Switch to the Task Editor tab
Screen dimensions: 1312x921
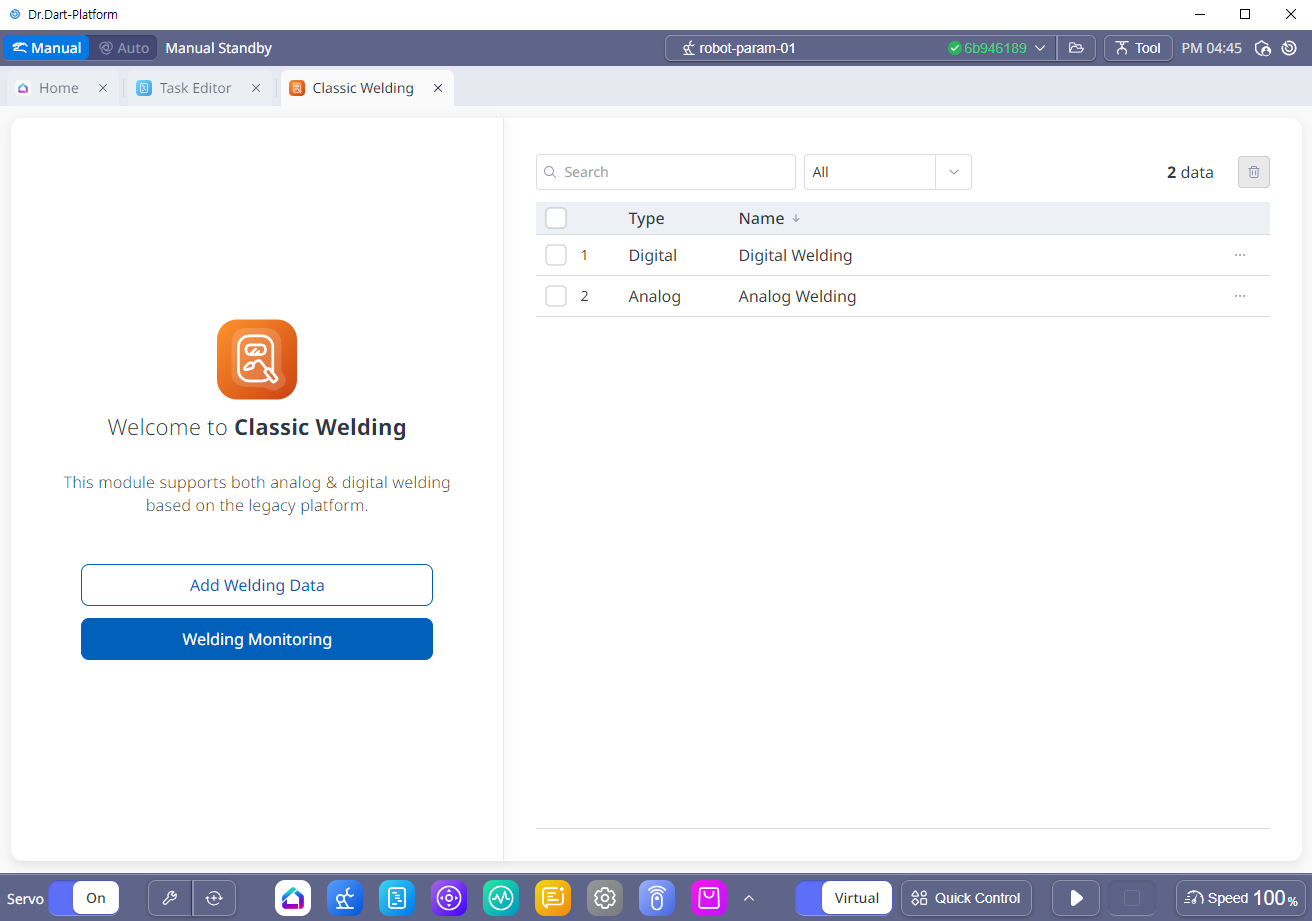(195, 88)
